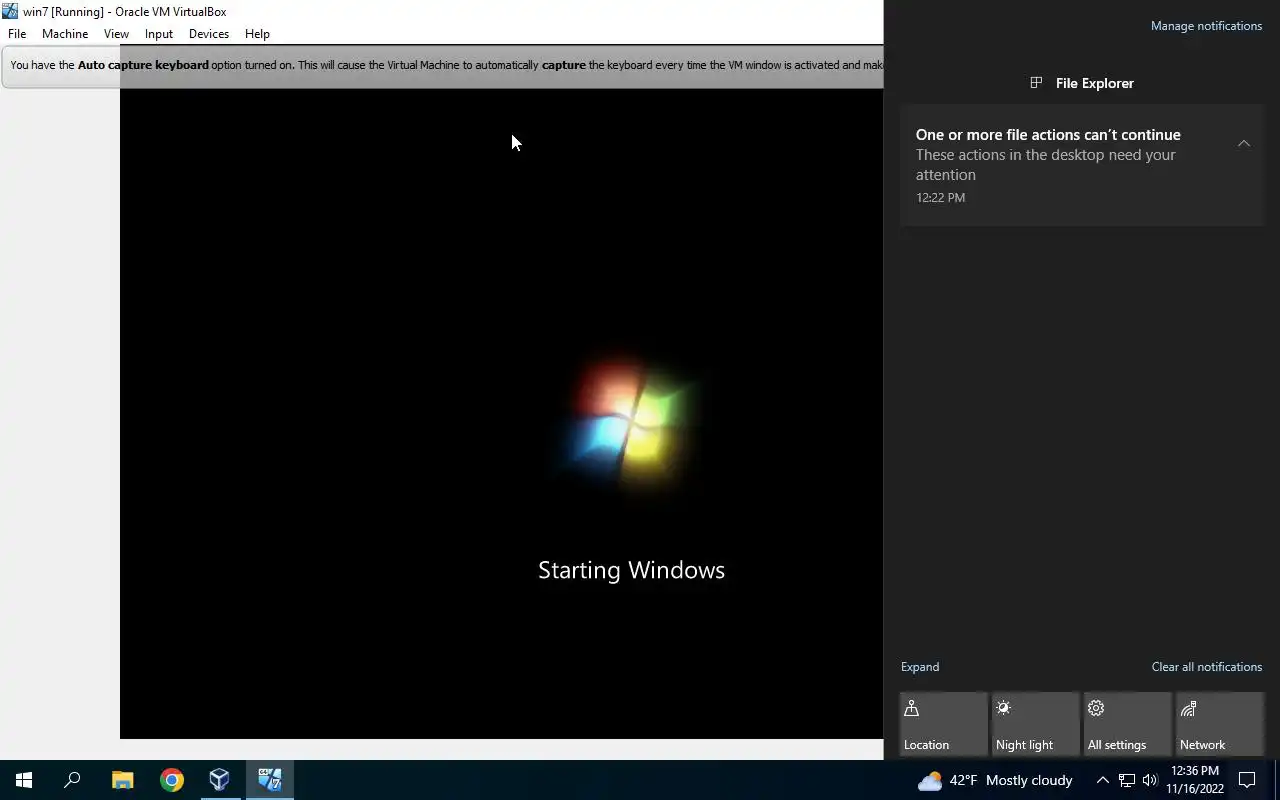Show hidden system tray icons

1103,780
